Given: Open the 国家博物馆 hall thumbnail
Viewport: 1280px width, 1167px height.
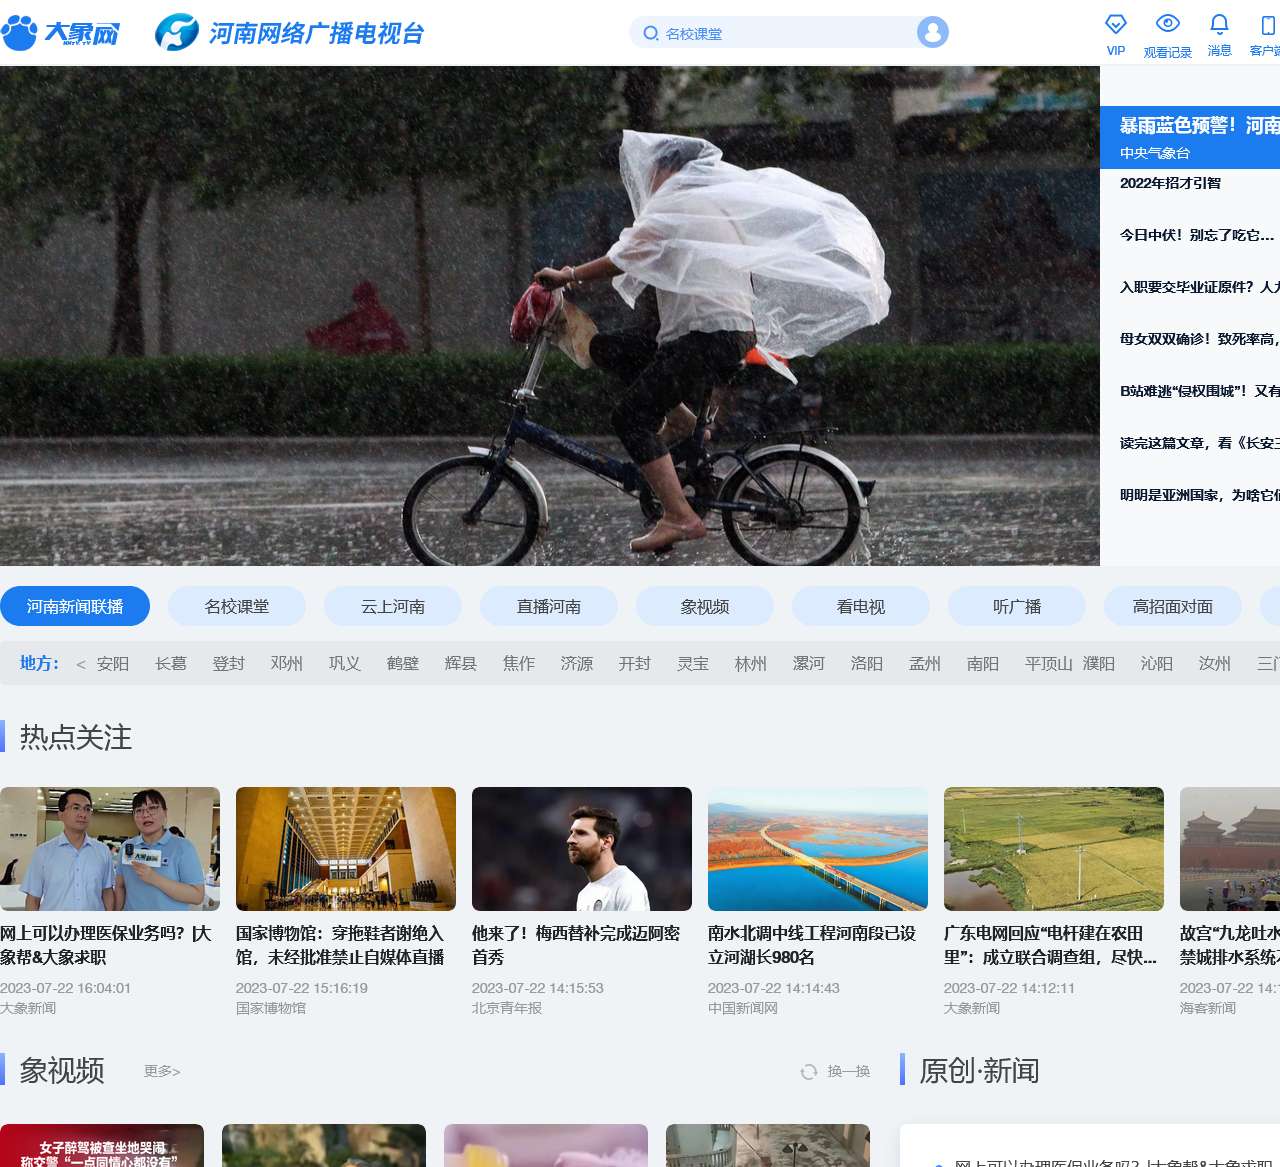Looking at the screenshot, I should pyautogui.click(x=346, y=849).
